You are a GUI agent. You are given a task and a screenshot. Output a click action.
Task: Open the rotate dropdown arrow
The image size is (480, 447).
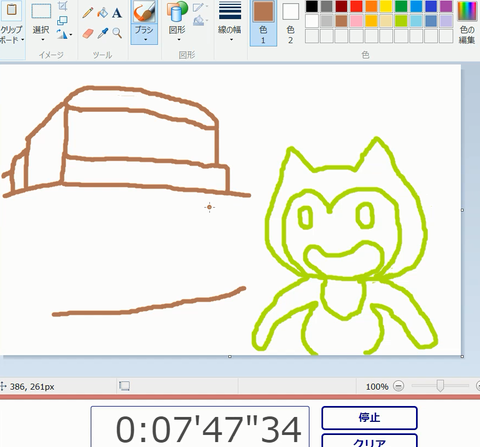71,34
